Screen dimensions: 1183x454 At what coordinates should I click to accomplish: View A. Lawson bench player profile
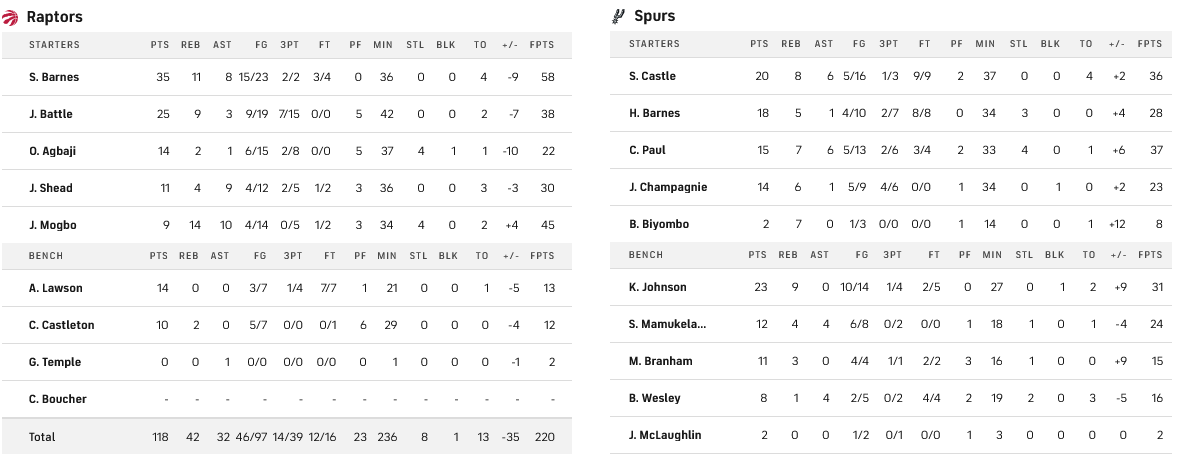coord(56,288)
